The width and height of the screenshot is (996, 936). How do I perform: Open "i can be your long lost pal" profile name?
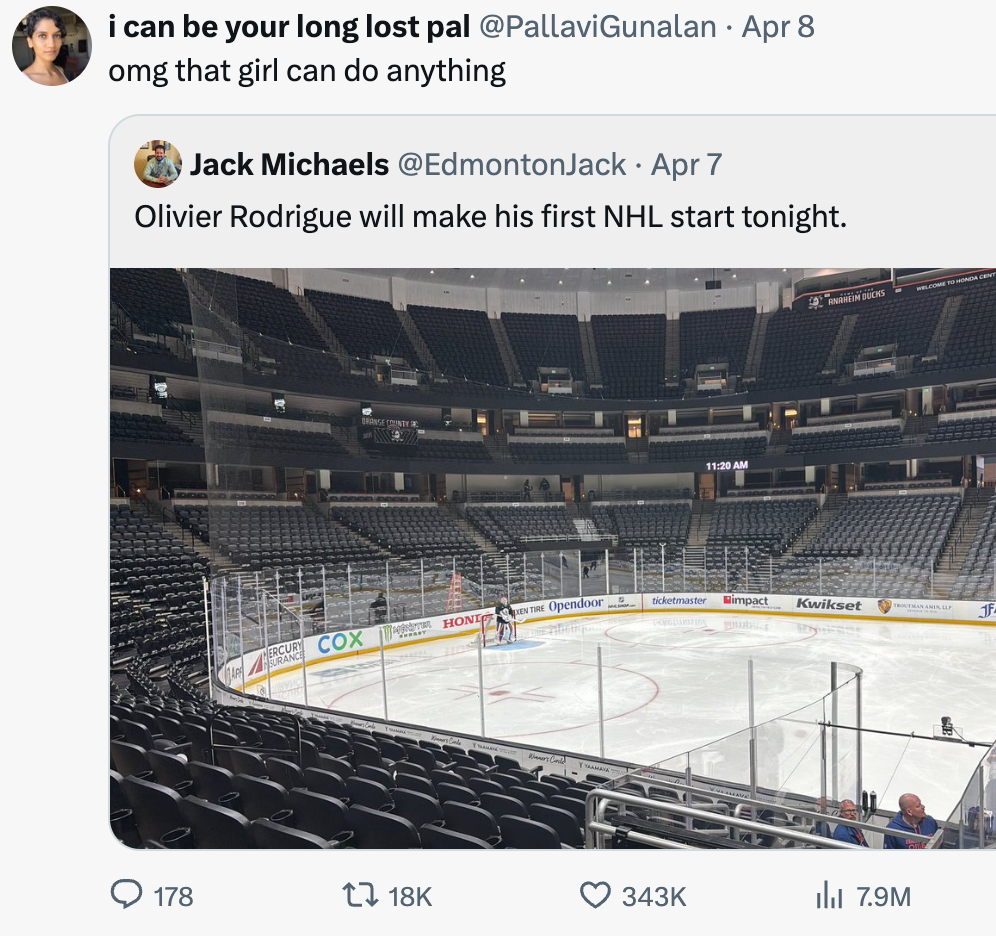point(289,27)
